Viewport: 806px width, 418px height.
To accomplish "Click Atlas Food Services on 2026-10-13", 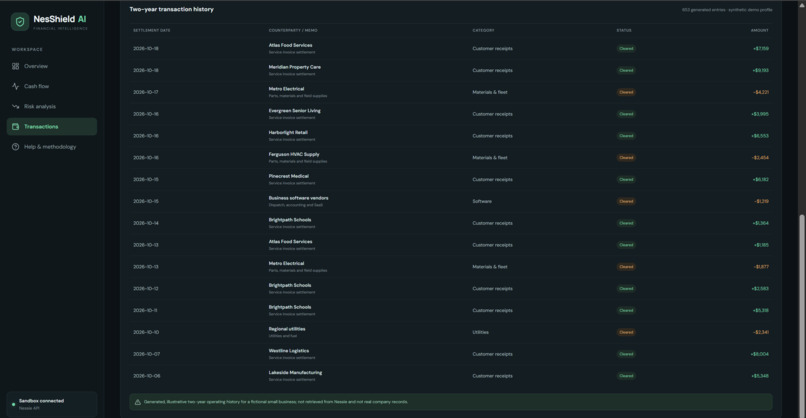I will pos(290,242).
